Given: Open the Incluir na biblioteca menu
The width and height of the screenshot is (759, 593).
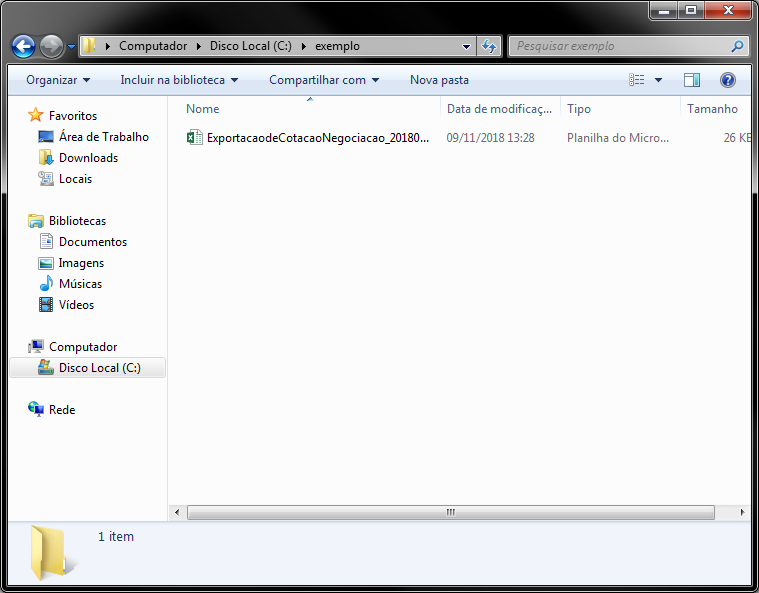Looking at the screenshot, I should point(179,80).
